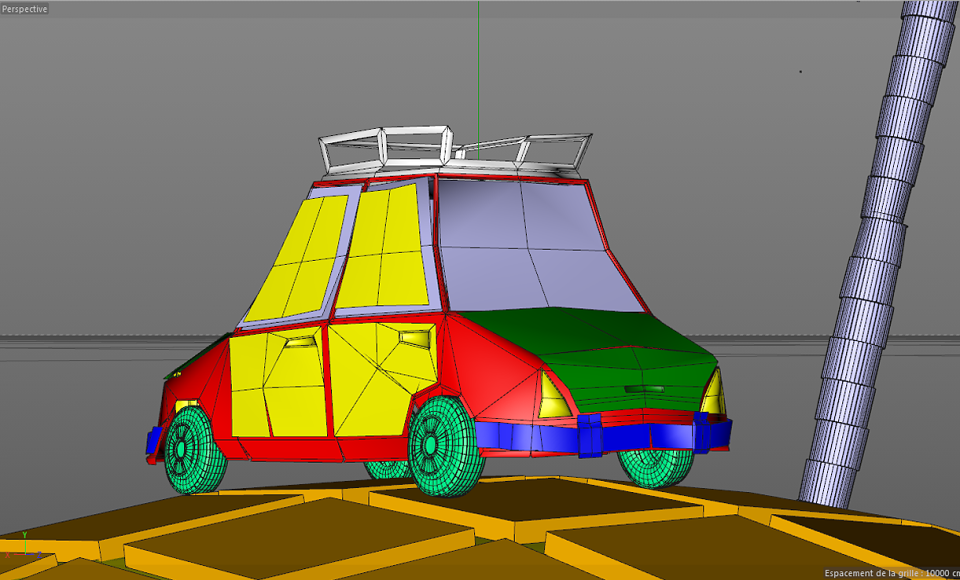Click the XYZ axis orientation gizmo
Viewport: 960px width, 580px height.
coord(23,546)
